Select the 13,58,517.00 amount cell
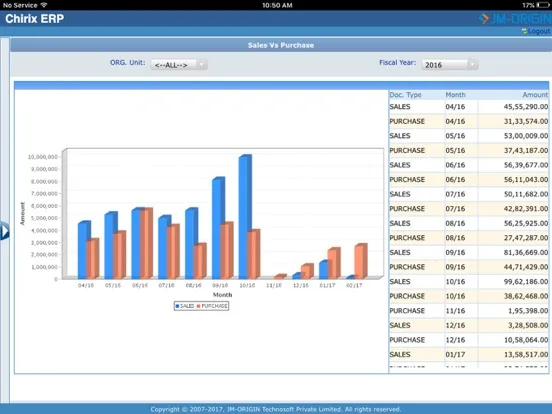This screenshot has width=552, height=414. [x=513, y=355]
